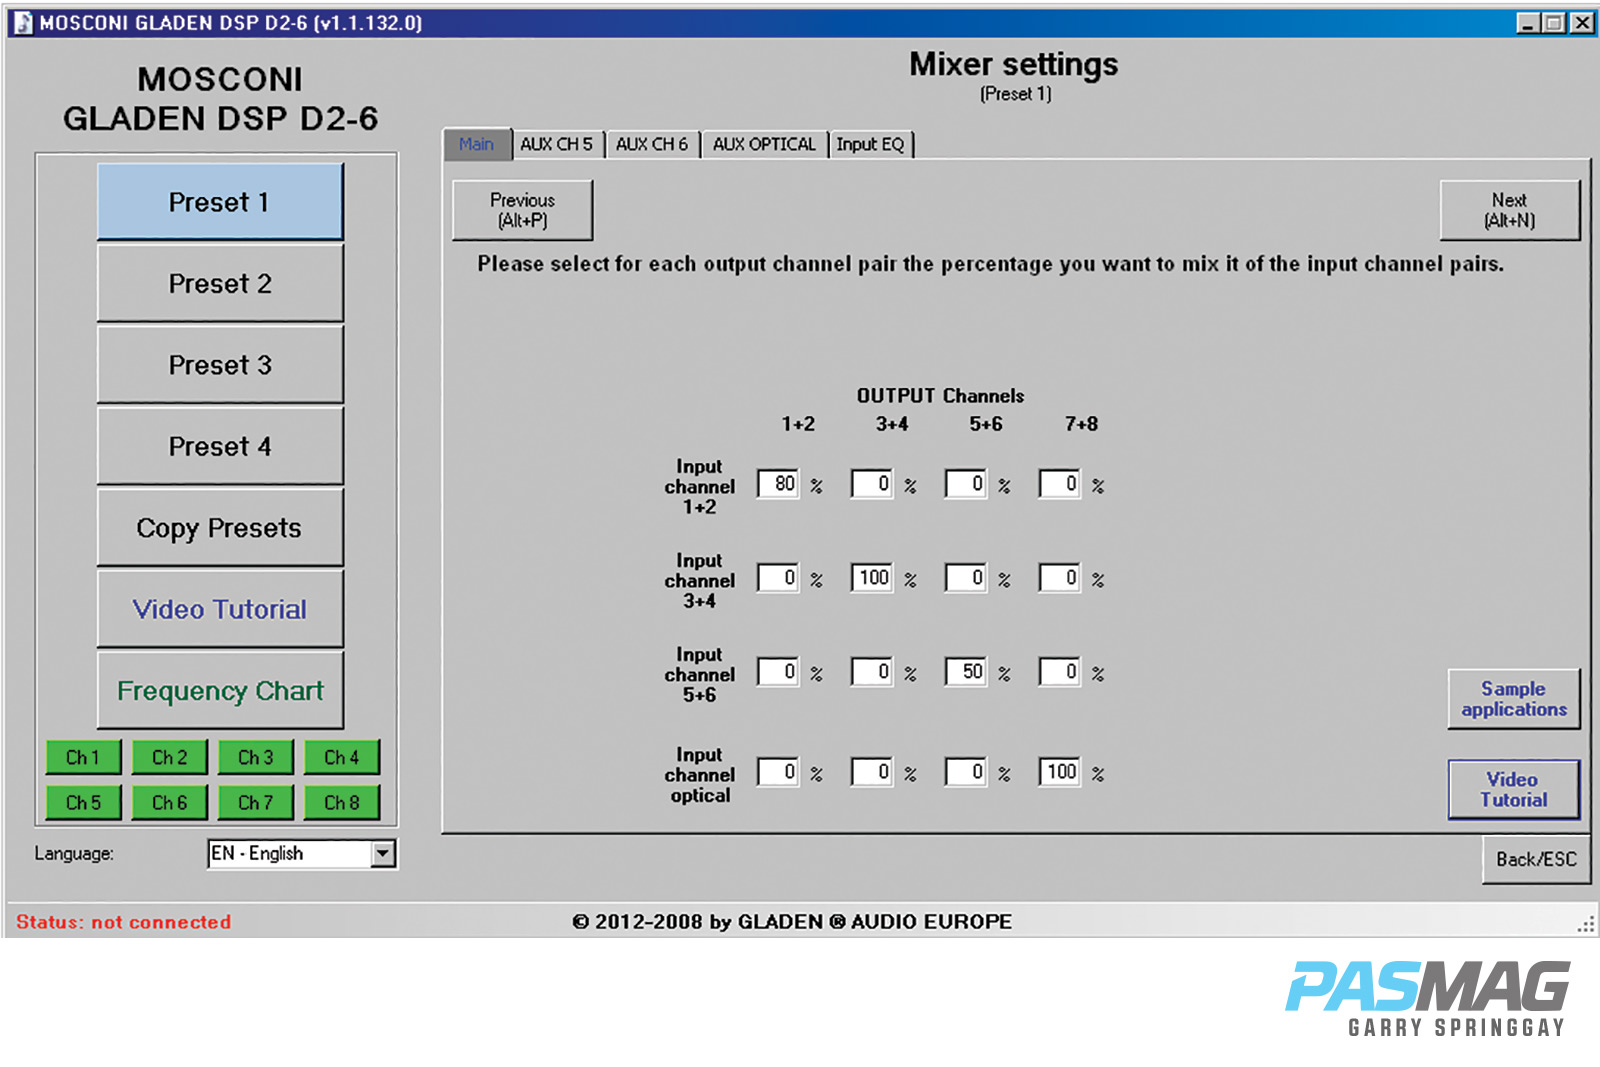The height and width of the screenshot is (1067, 1600).
Task: Toggle the Ch 1 channel button
Action: click(83, 757)
